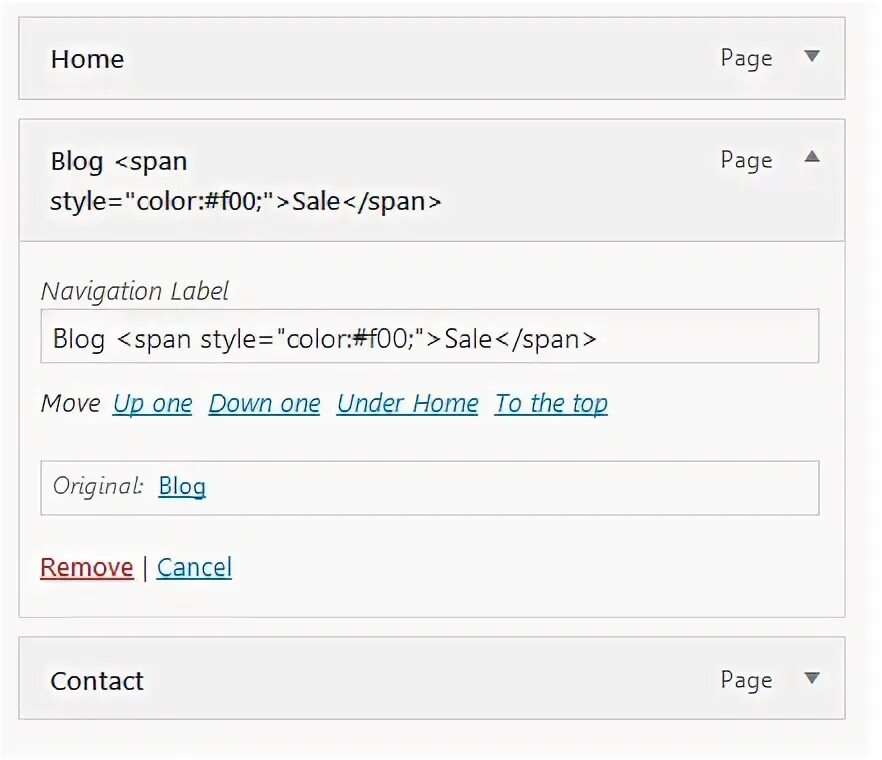
Task: Click the Move label text
Action: coord(70,404)
